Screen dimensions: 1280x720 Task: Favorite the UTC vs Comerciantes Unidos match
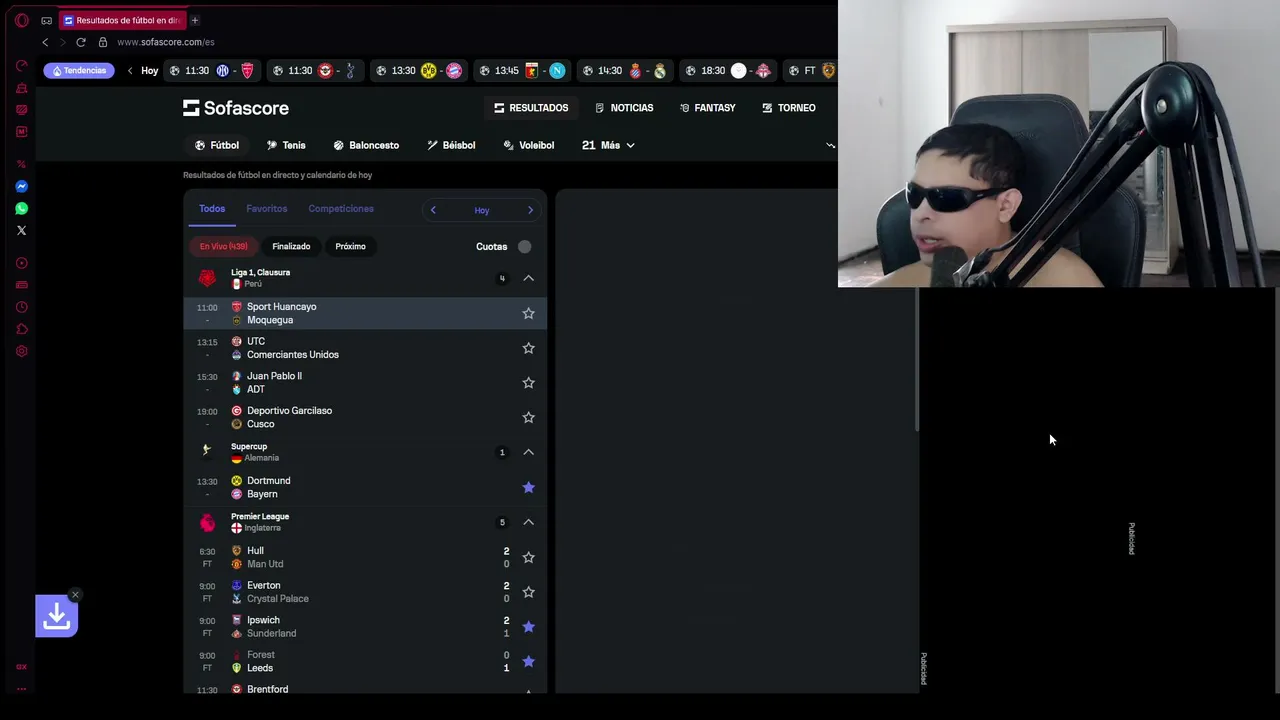[528, 348]
